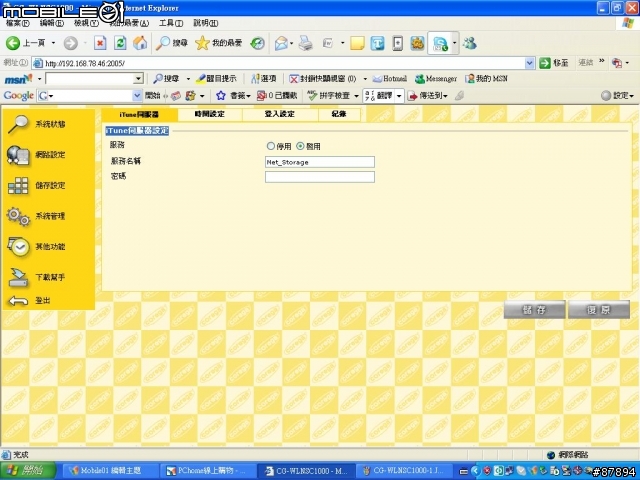Click the 移至 Go button
Image resolution: width=640 pixels, height=480 pixels.
tap(554, 63)
